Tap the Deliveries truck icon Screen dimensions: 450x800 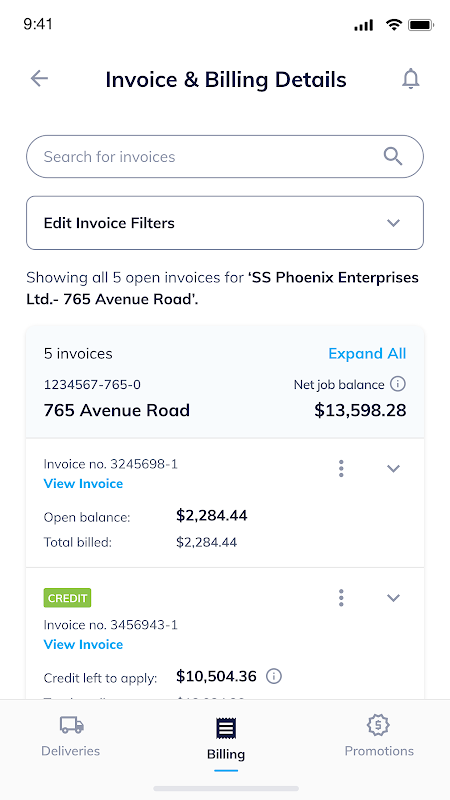[71, 724]
